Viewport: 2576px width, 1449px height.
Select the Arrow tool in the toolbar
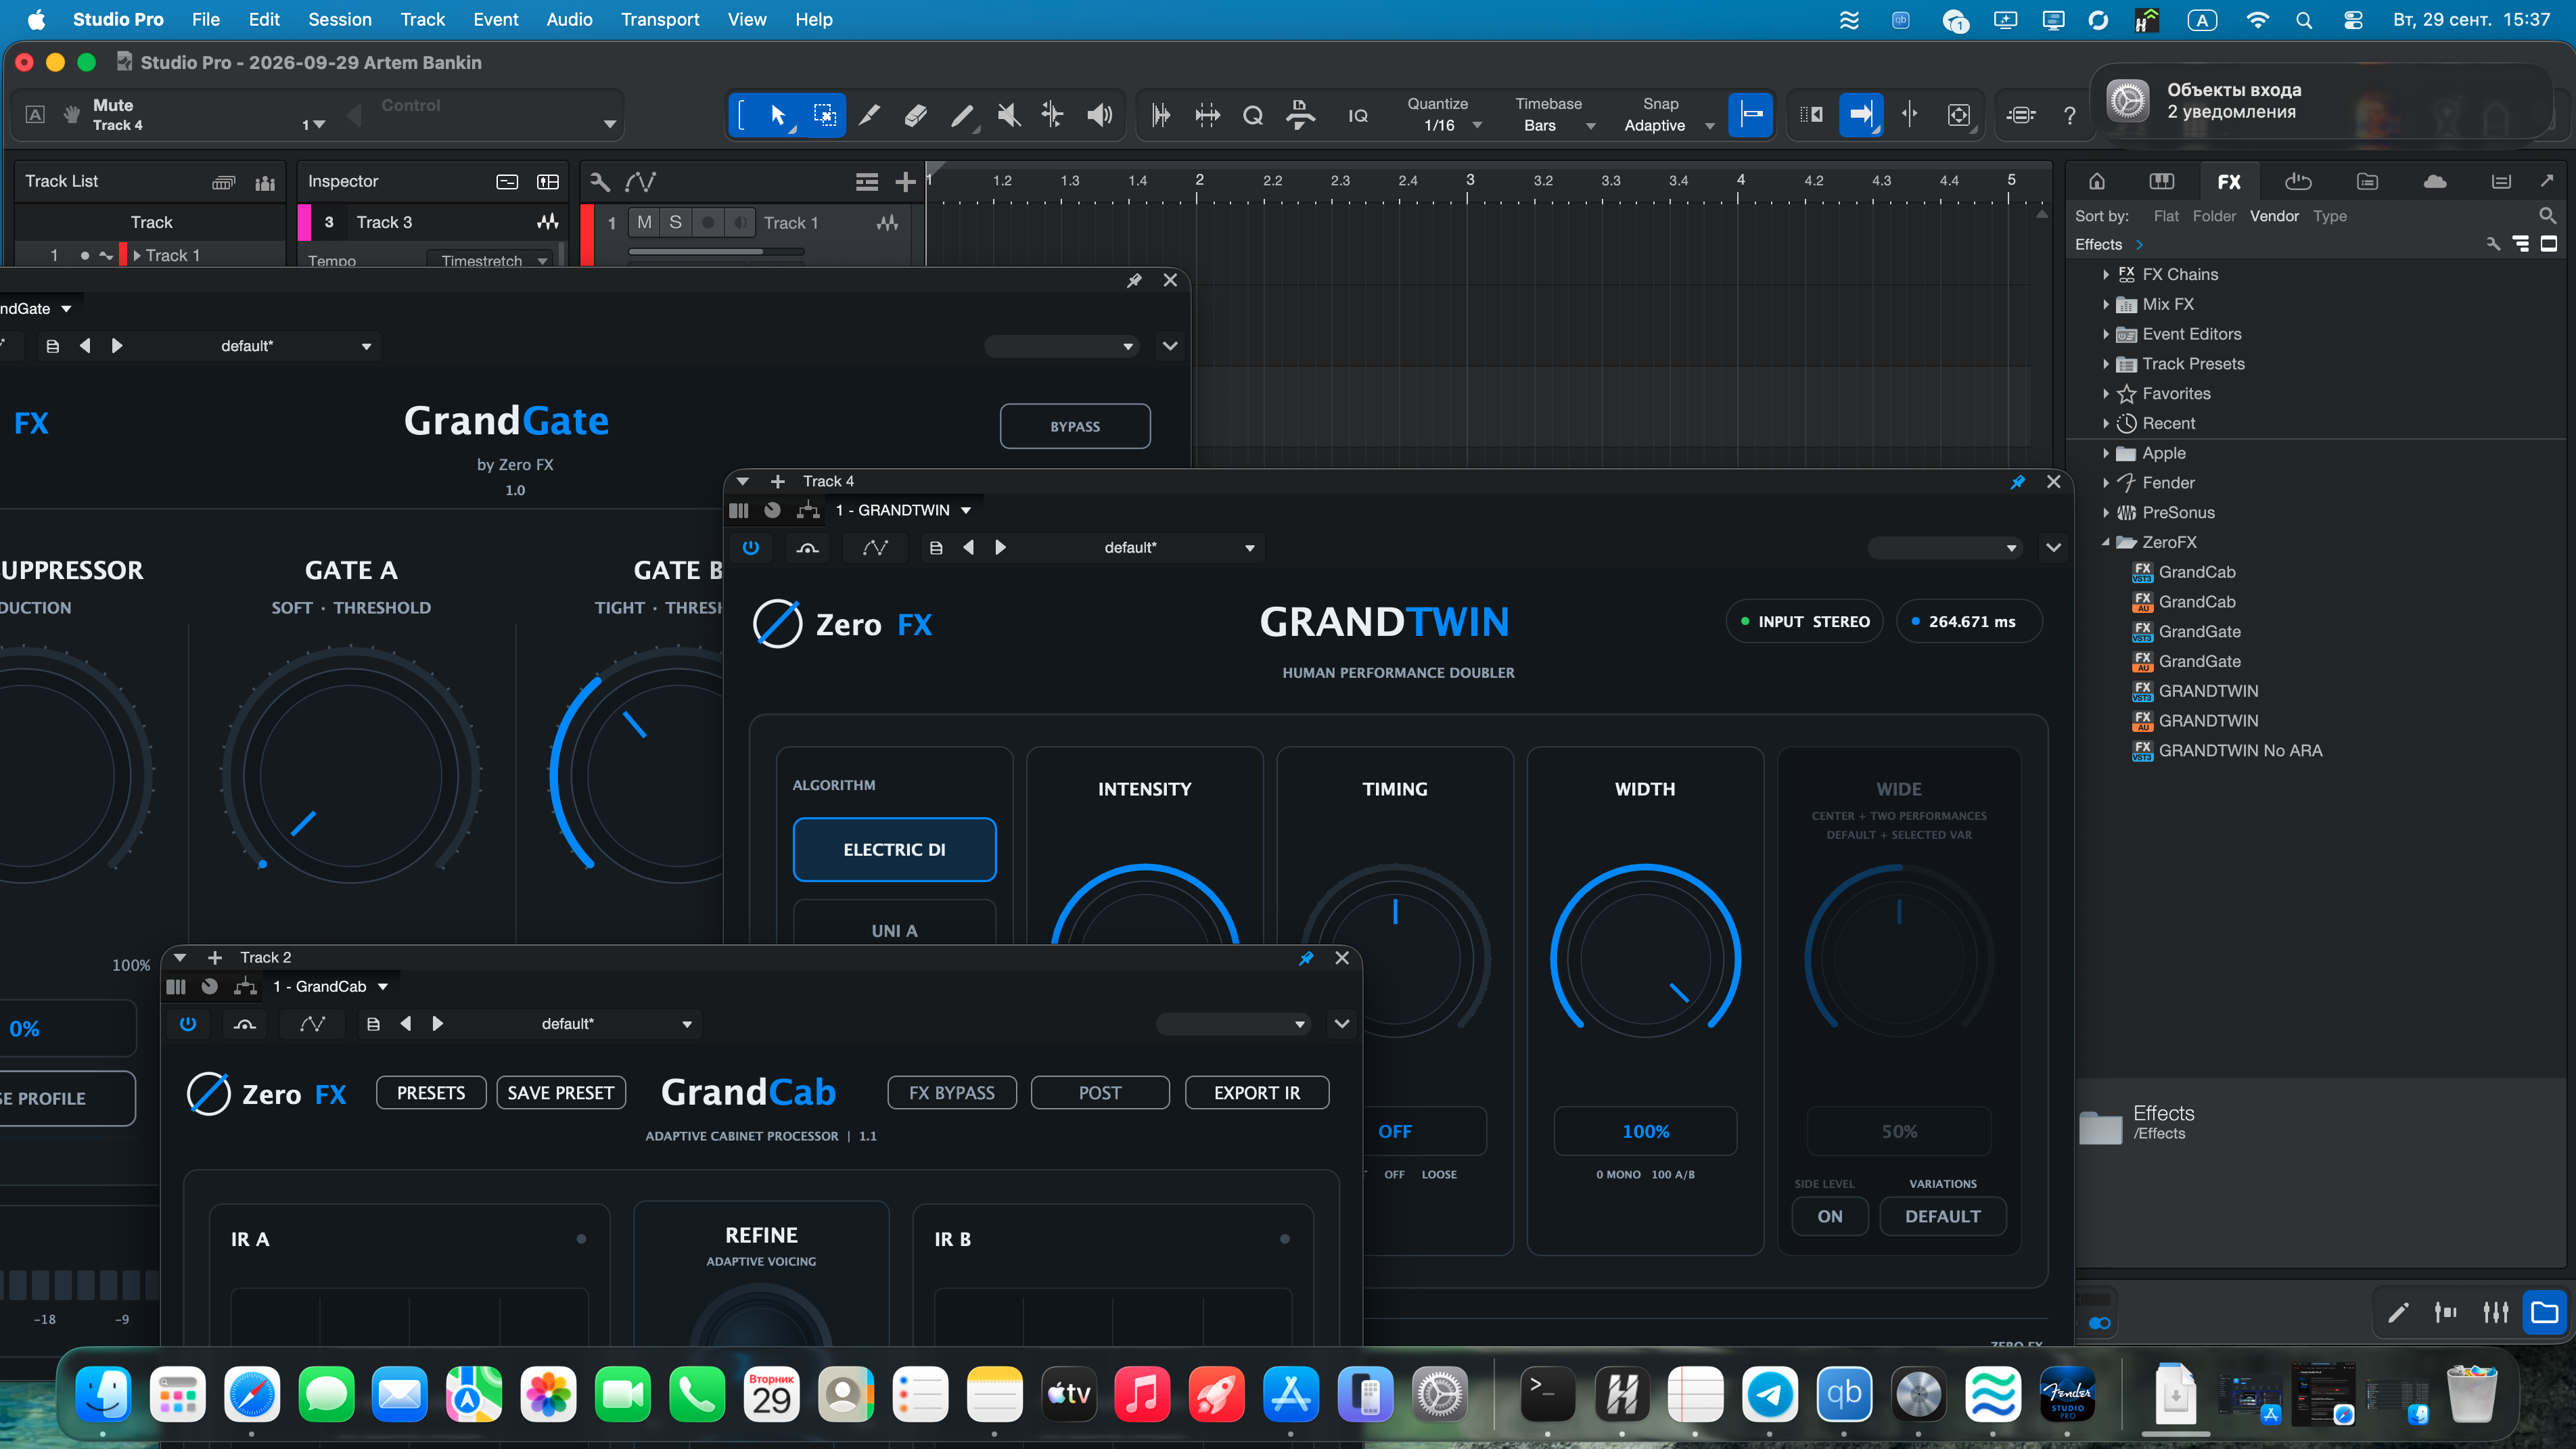778,115
